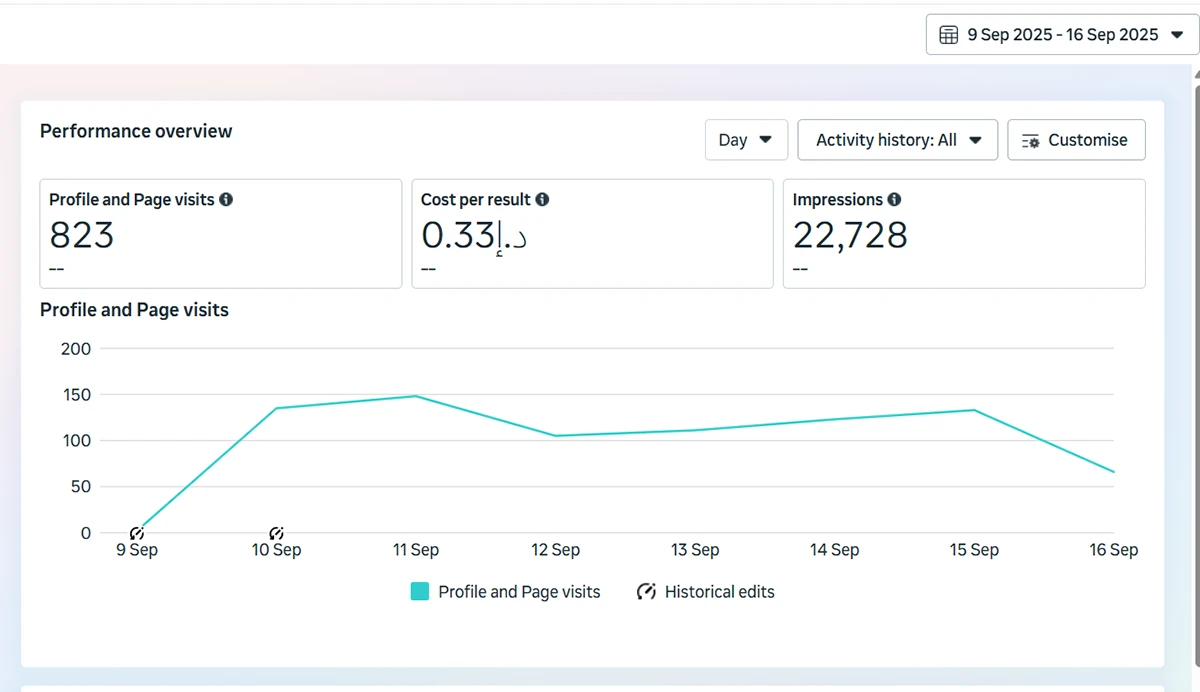Viewport: 1200px width, 692px height.
Task: Toggle Profile and Page visits legend label
Action: pos(519,592)
